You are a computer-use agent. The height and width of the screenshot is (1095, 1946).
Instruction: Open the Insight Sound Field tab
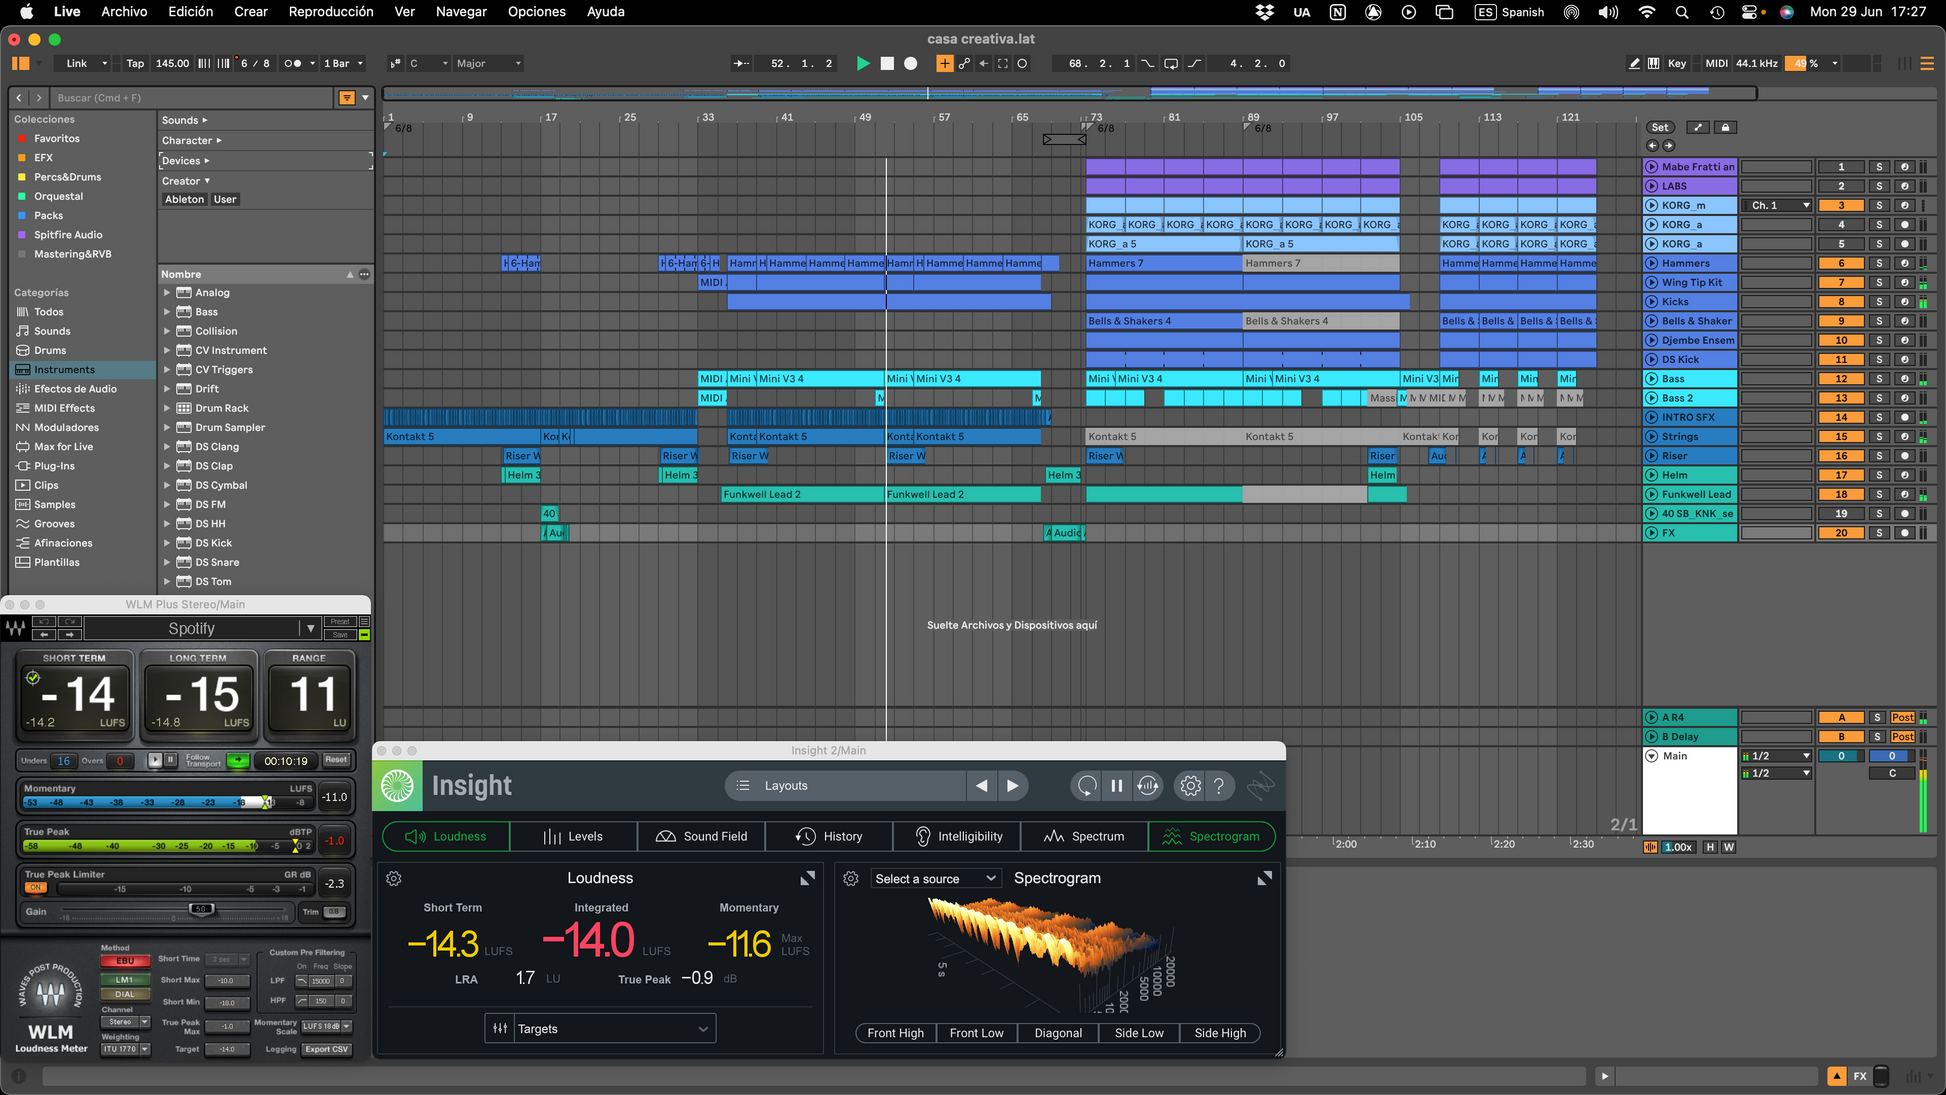click(x=701, y=836)
